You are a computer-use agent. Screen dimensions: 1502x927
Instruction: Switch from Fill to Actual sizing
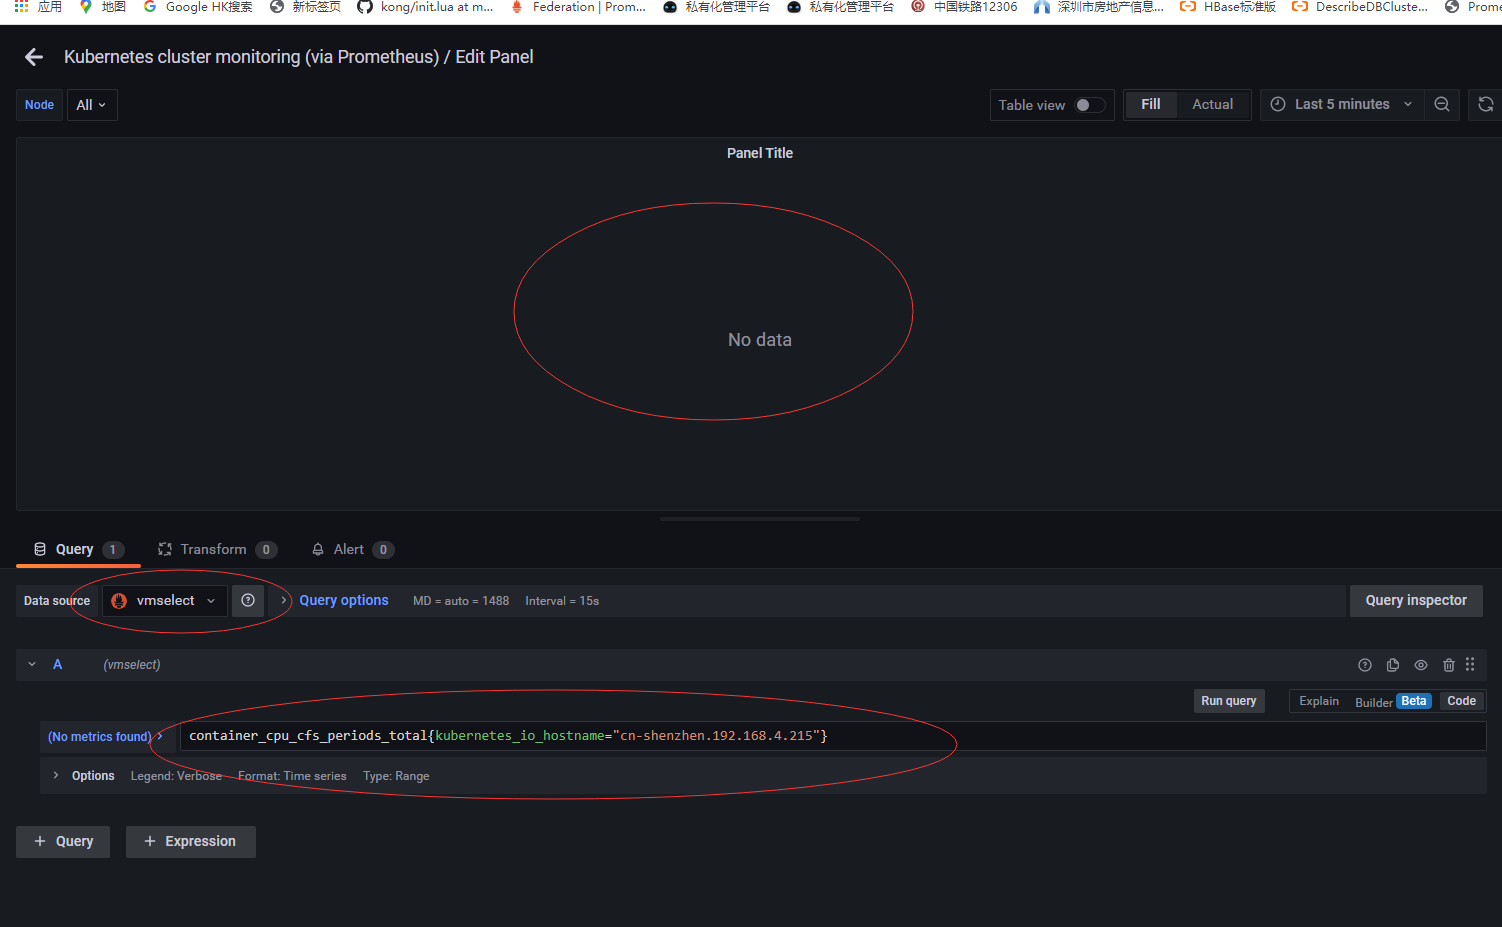pyautogui.click(x=1211, y=104)
